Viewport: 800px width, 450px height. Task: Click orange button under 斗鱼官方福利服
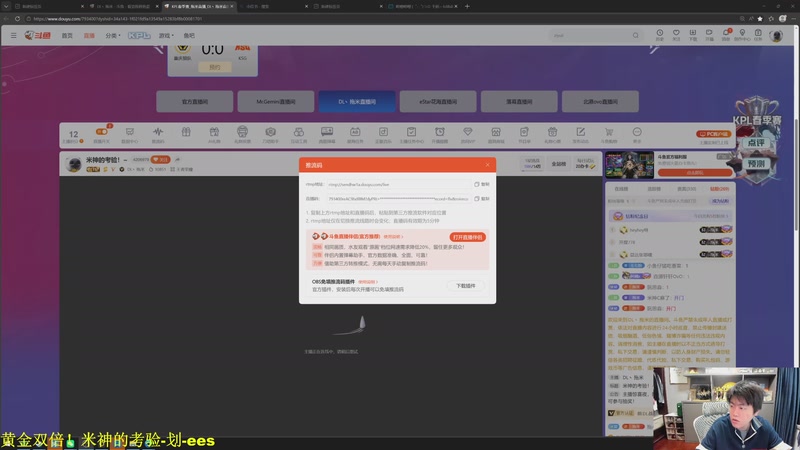point(694,172)
